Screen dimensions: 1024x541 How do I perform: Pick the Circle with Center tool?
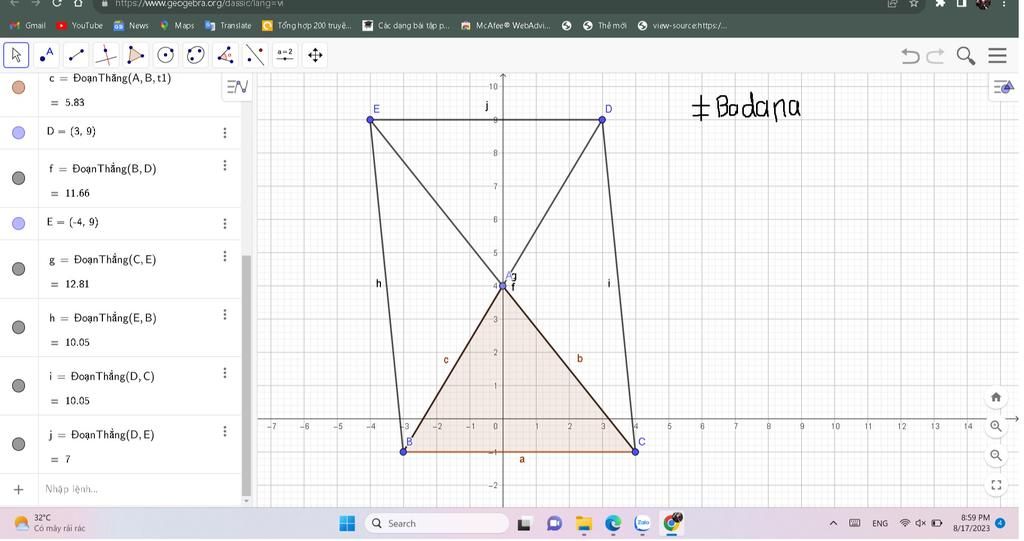pos(166,55)
